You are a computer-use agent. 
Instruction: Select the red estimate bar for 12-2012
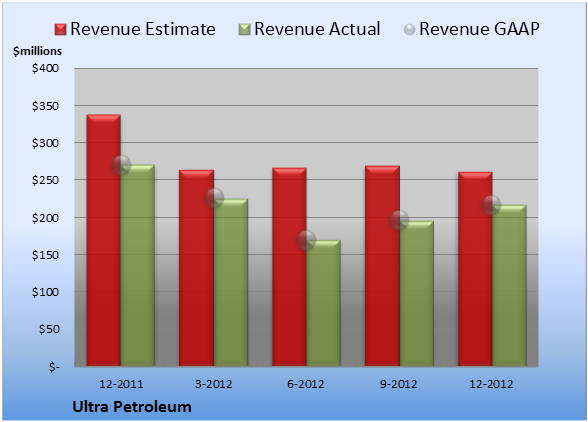(475, 269)
